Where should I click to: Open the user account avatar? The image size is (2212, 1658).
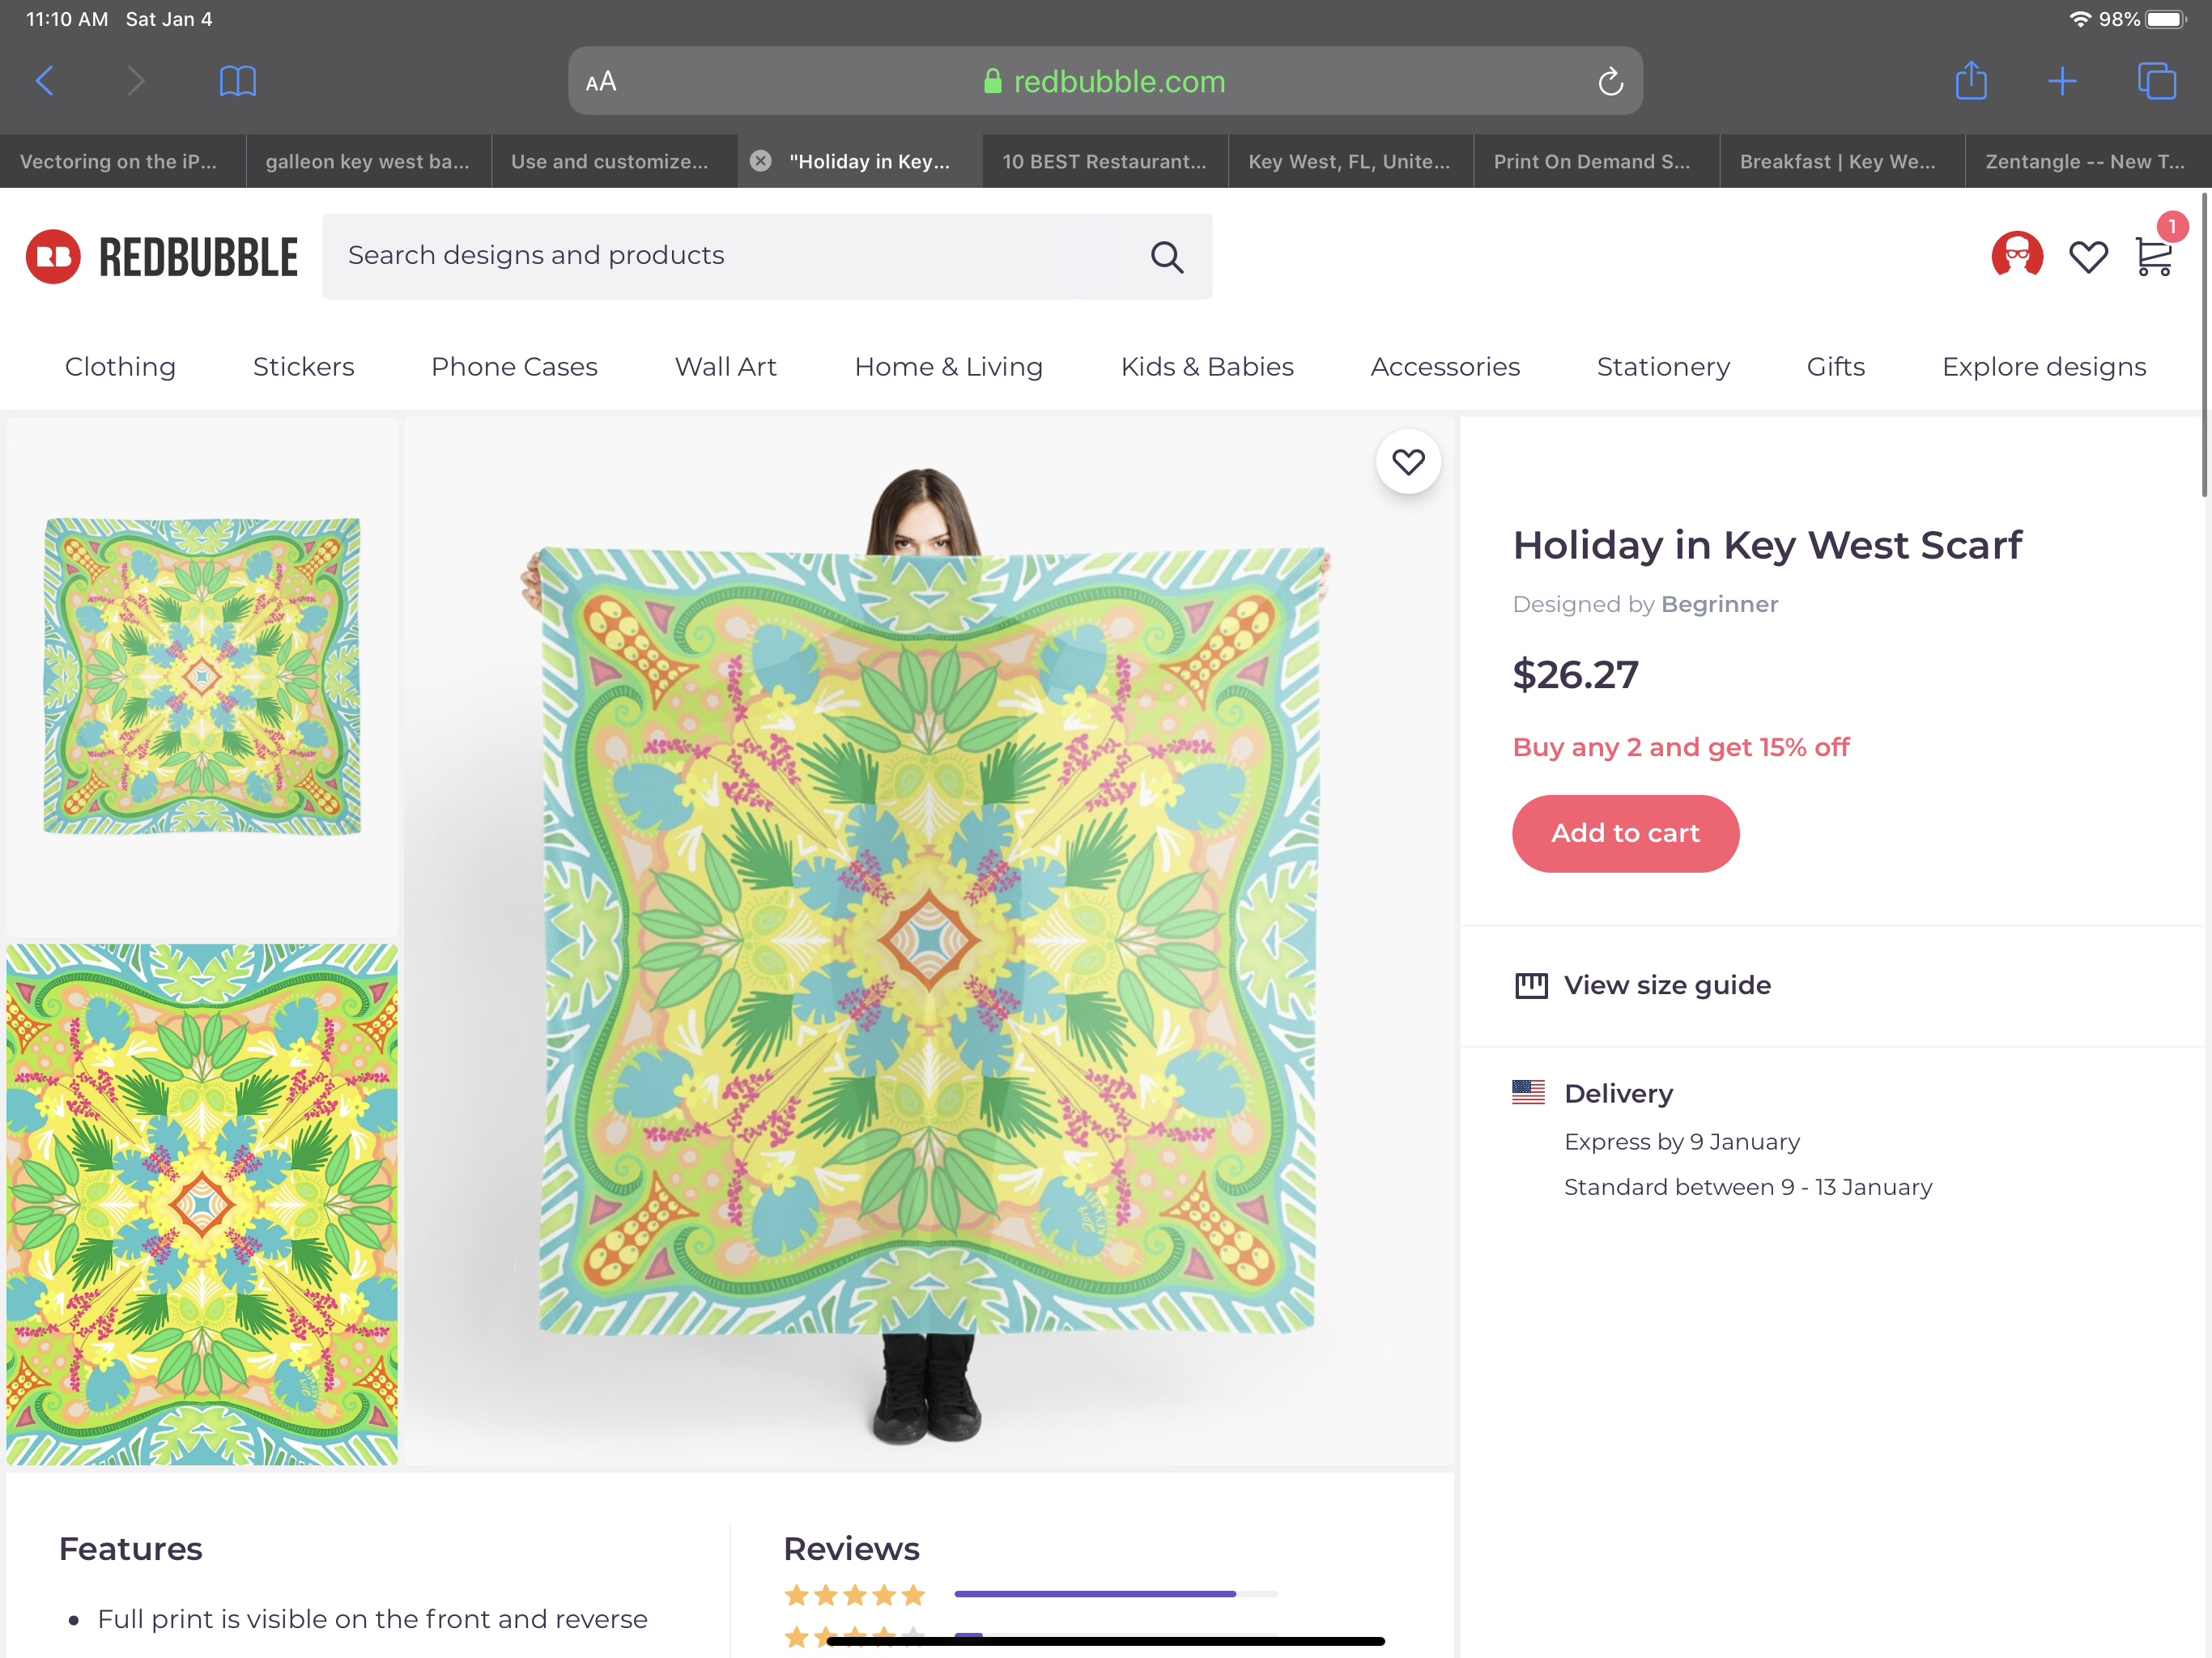pos(2017,256)
